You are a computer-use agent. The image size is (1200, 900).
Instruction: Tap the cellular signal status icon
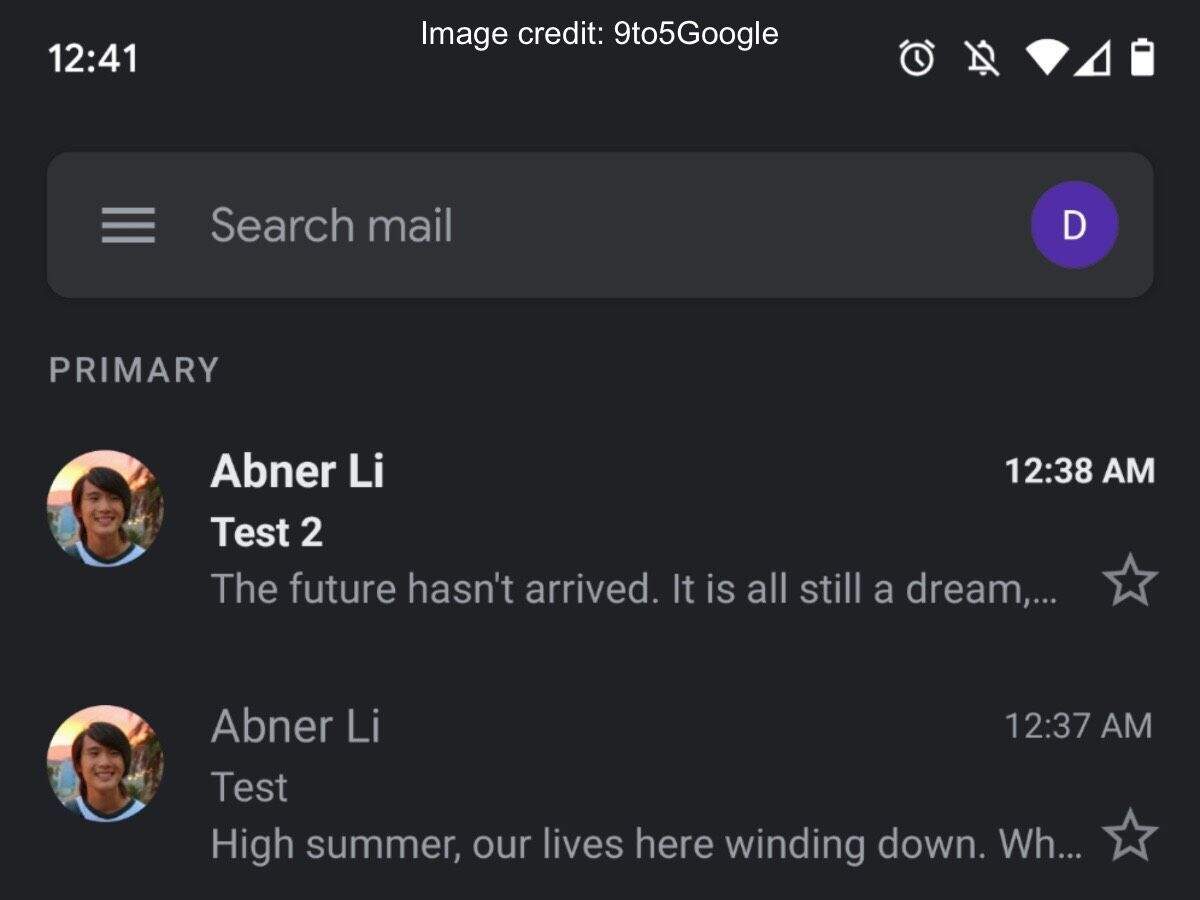pos(1094,59)
